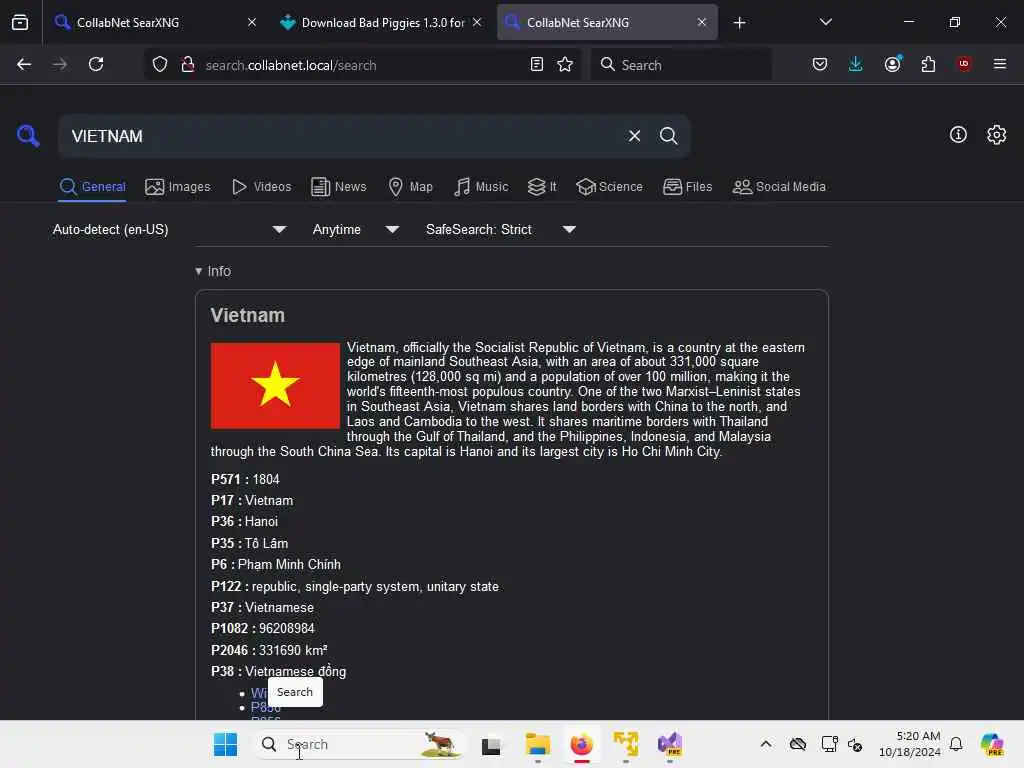Show hidden system tray icons
The width and height of the screenshot is (1024, 768).
[x=765, y=744]
